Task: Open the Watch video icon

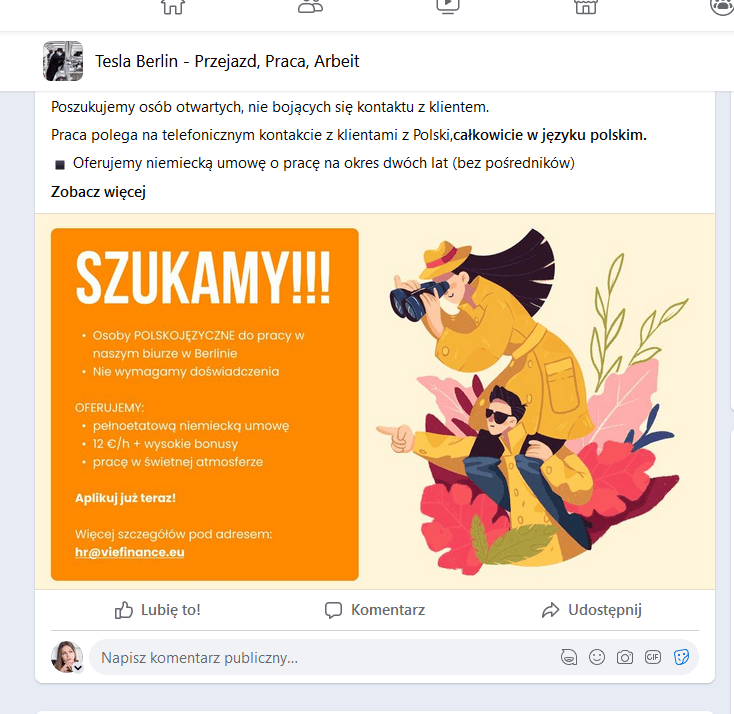Action: (448, 6)
